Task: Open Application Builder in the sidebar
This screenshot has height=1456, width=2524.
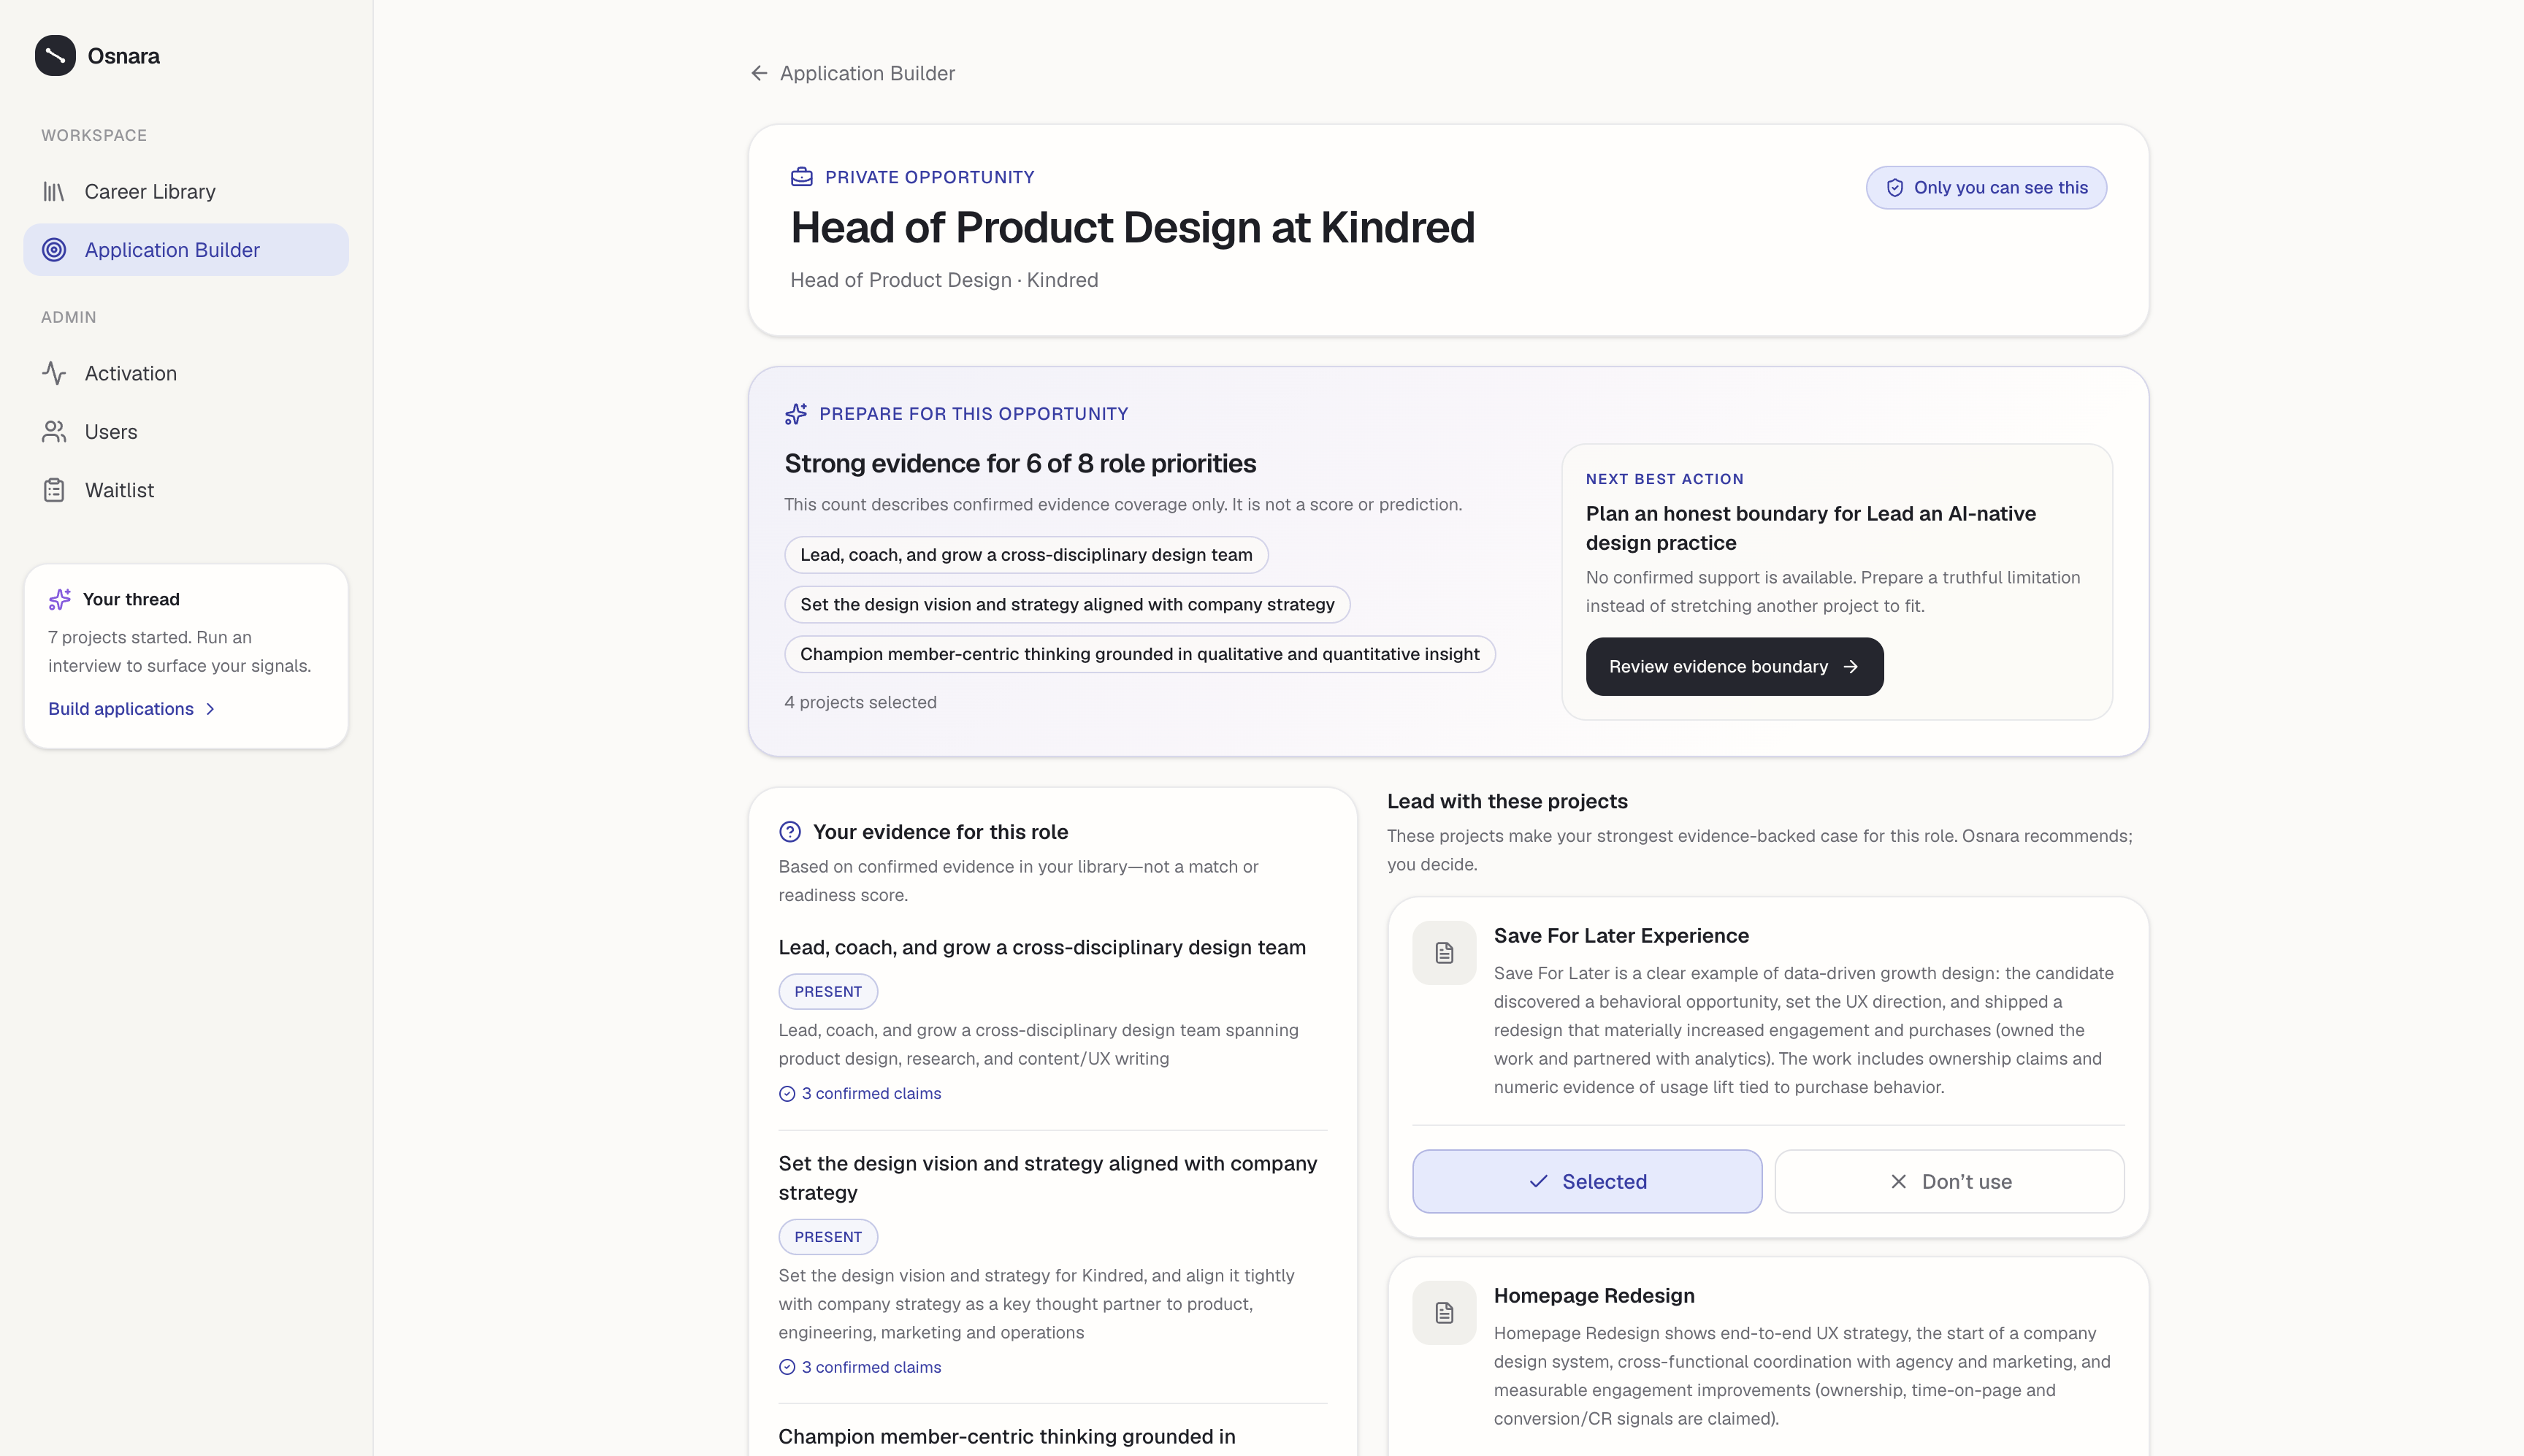Action: click(186, 250)
